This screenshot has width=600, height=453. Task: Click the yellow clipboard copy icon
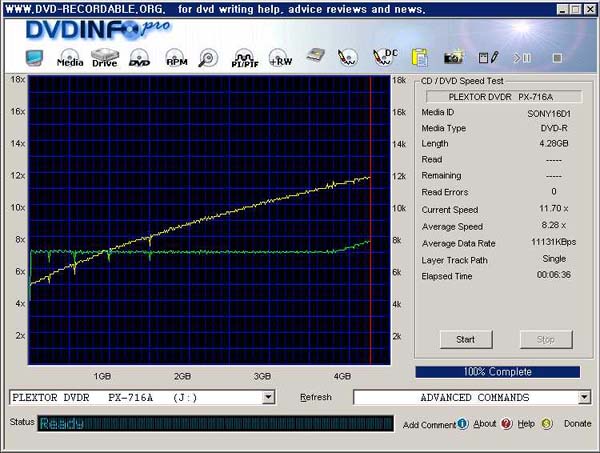(419, 59)
